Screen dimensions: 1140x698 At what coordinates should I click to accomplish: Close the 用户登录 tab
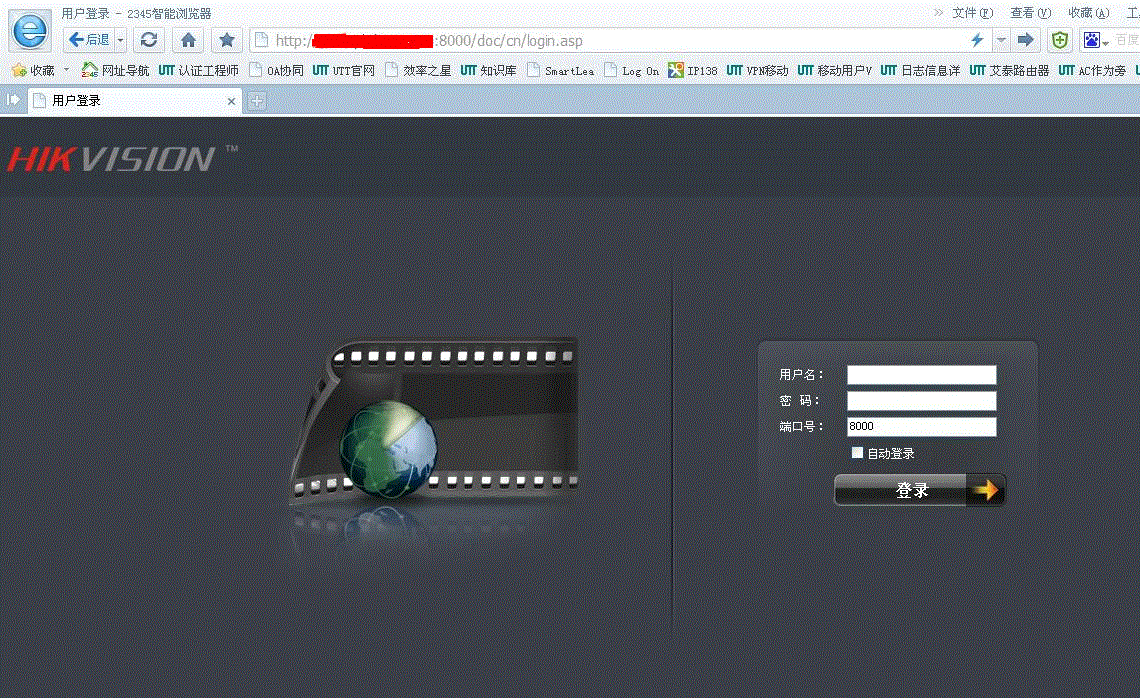(231, 101)
